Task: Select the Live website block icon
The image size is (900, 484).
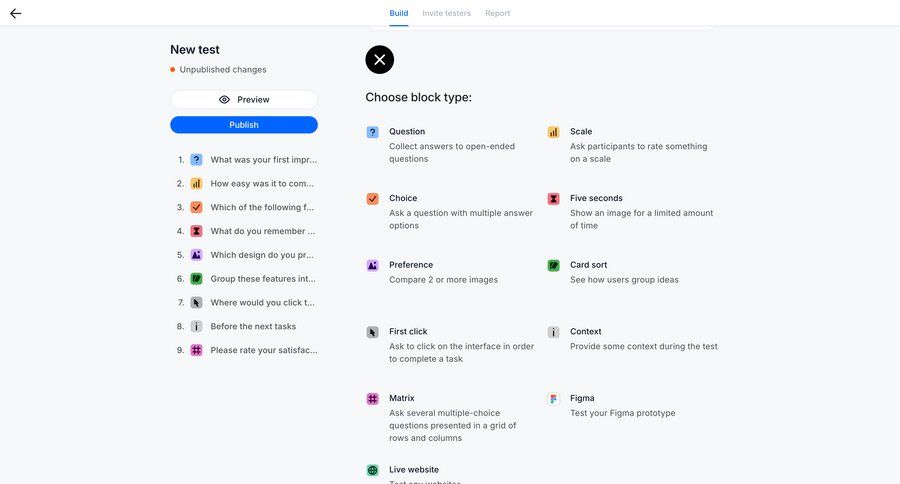Action: (x=372, y=470)
